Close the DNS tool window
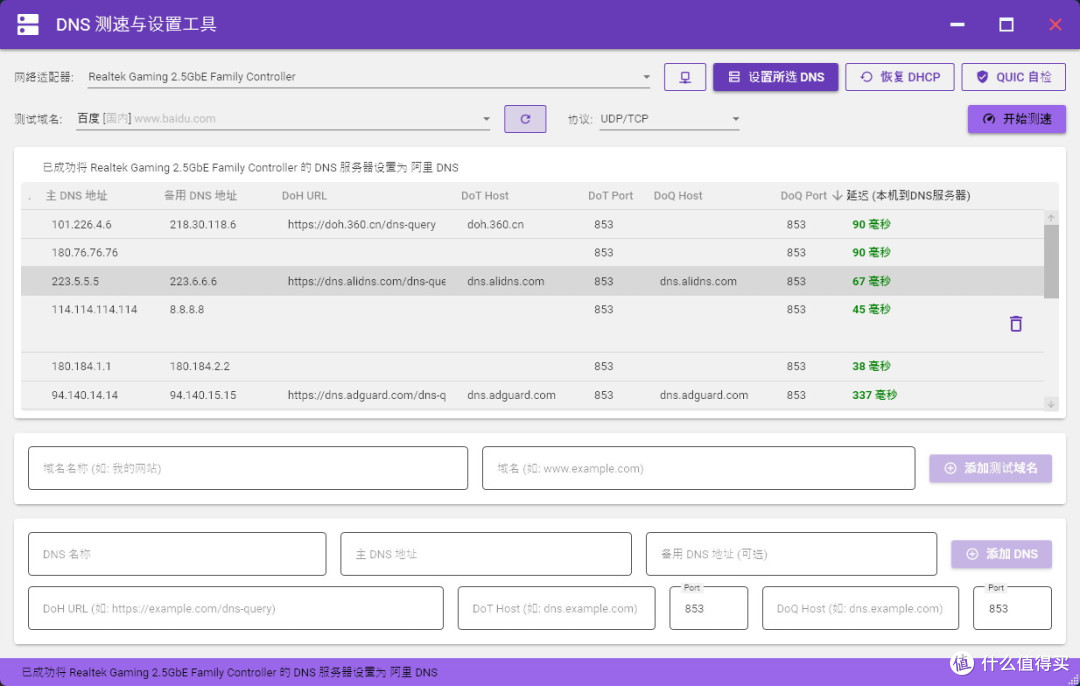The height and width of the screenshot is (686, 1080). (1055, 24)
